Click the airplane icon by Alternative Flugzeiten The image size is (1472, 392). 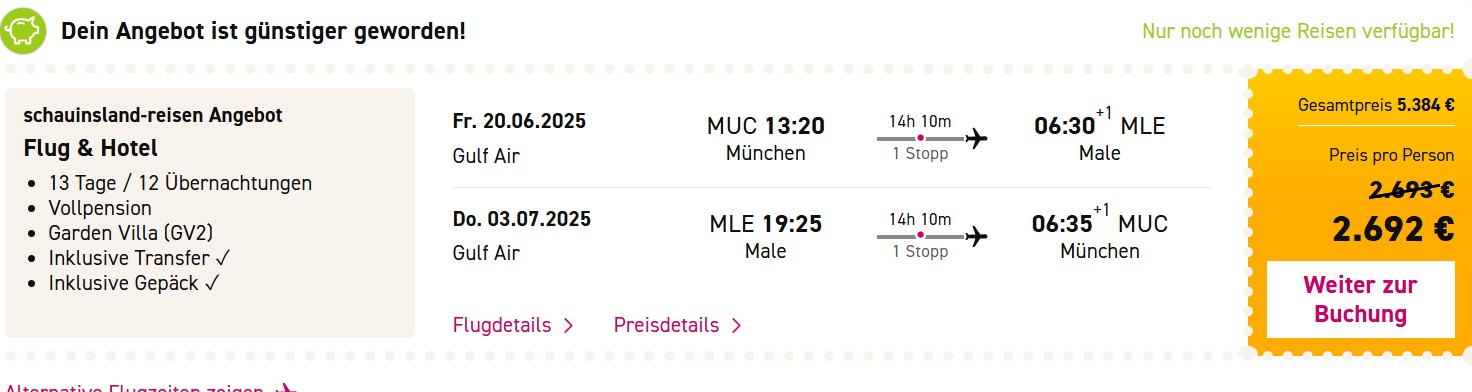pyautogui.click(x=286, y=388)
